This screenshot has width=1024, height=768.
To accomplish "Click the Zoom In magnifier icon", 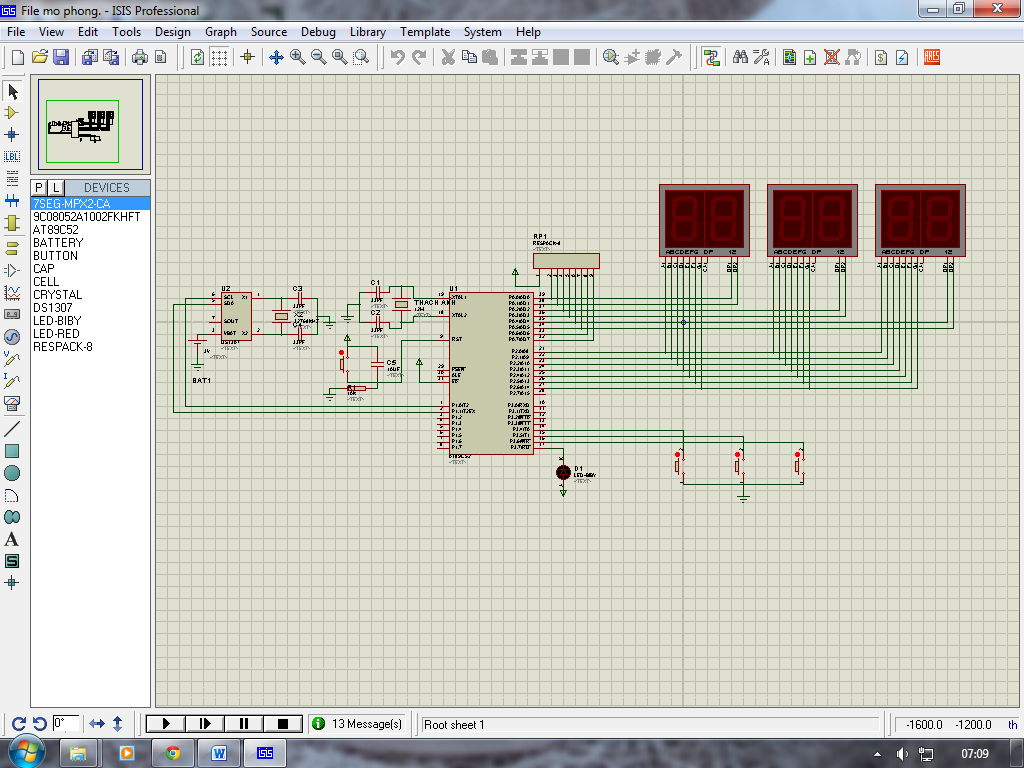I will [x=298, y=57].
